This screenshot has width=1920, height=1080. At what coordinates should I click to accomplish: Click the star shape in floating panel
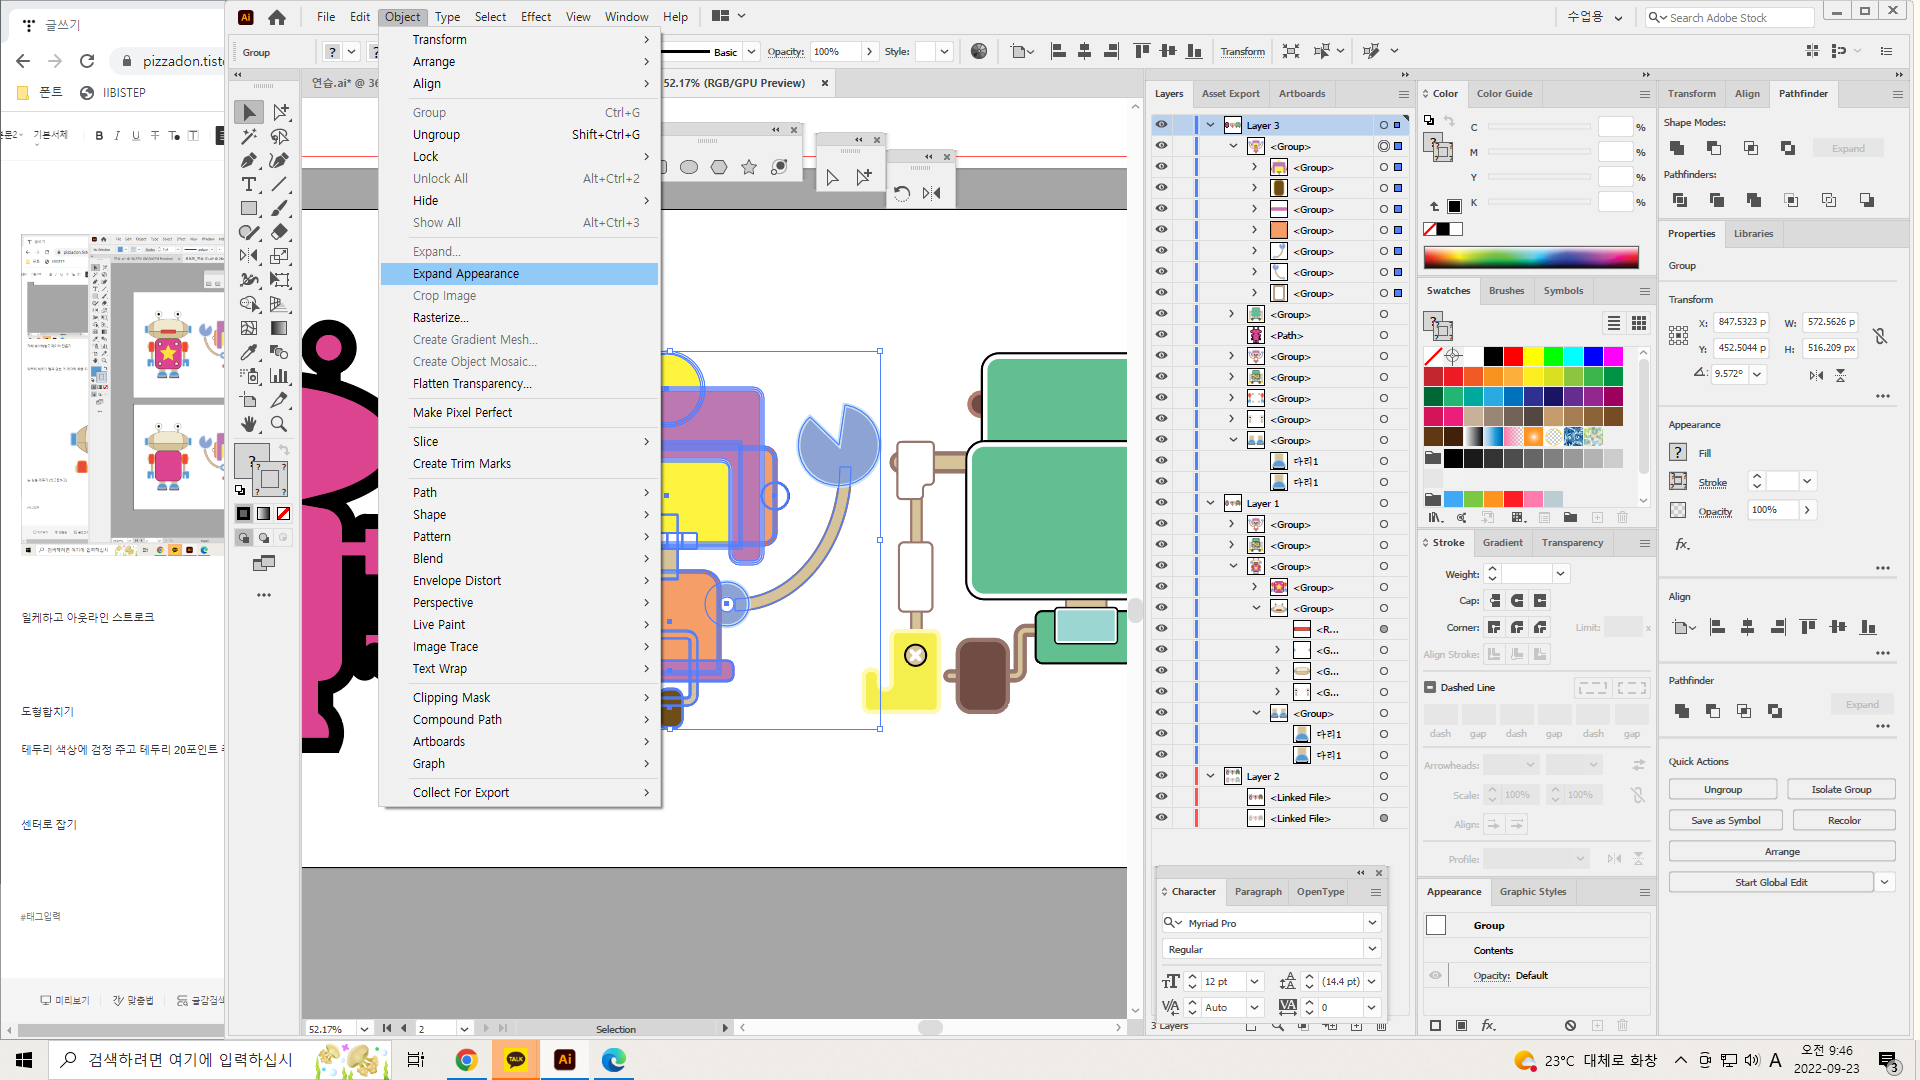tap(749, 167)
